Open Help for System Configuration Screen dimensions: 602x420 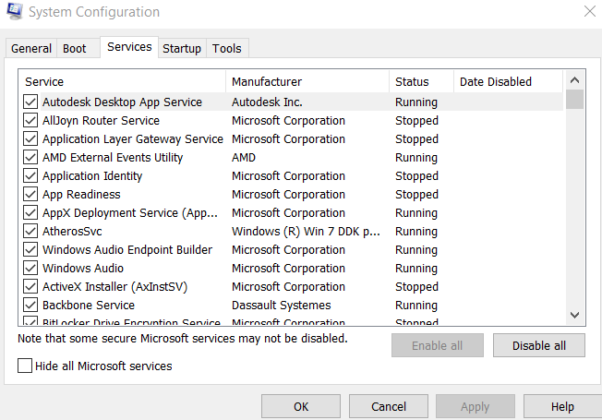point(562,406)
